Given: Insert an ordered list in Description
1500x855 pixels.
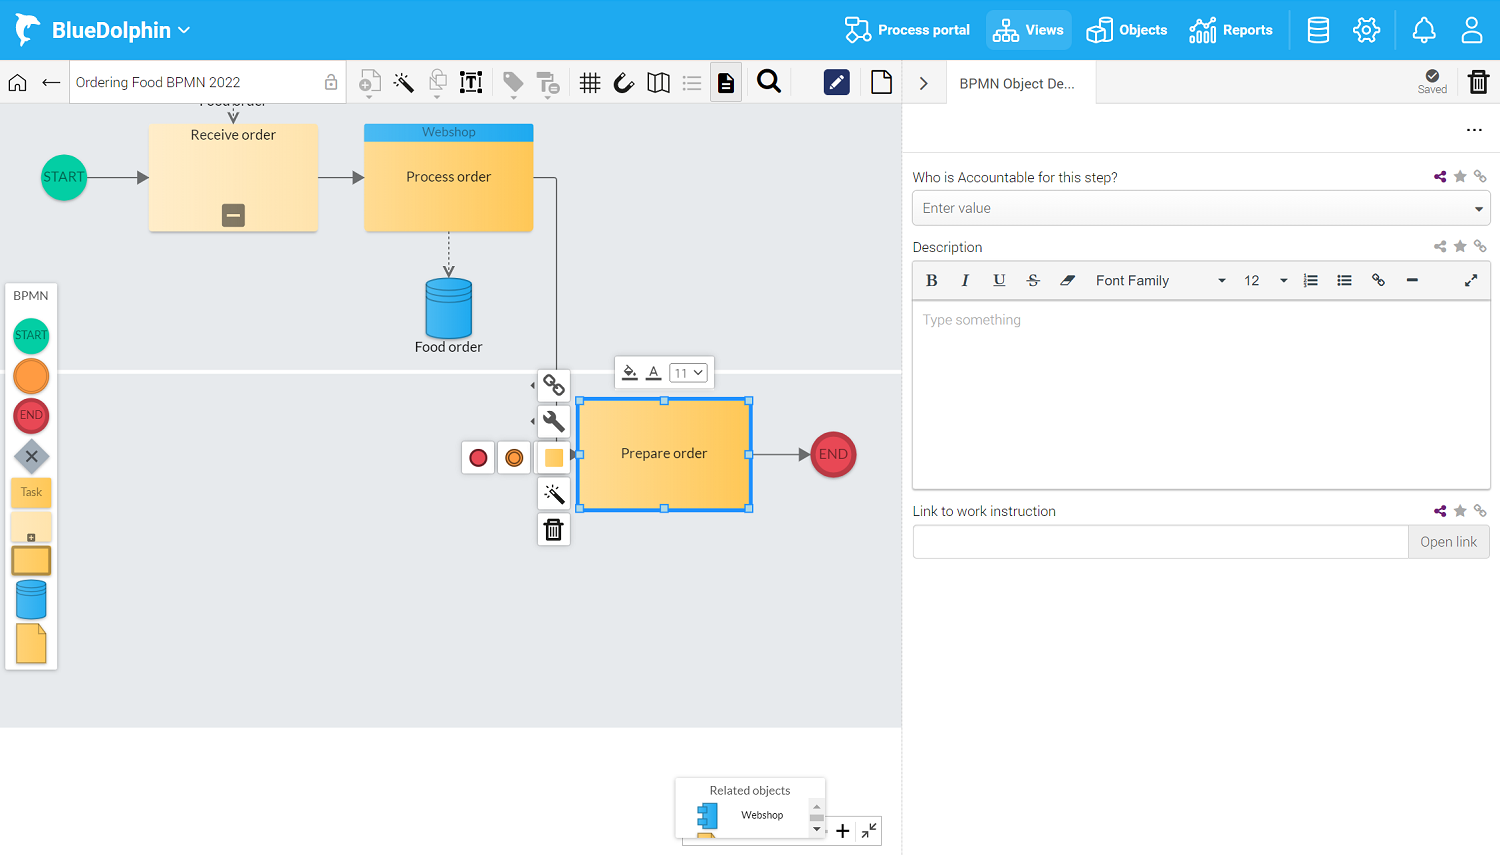Looking at the screenshot, I should [1311, 281].
